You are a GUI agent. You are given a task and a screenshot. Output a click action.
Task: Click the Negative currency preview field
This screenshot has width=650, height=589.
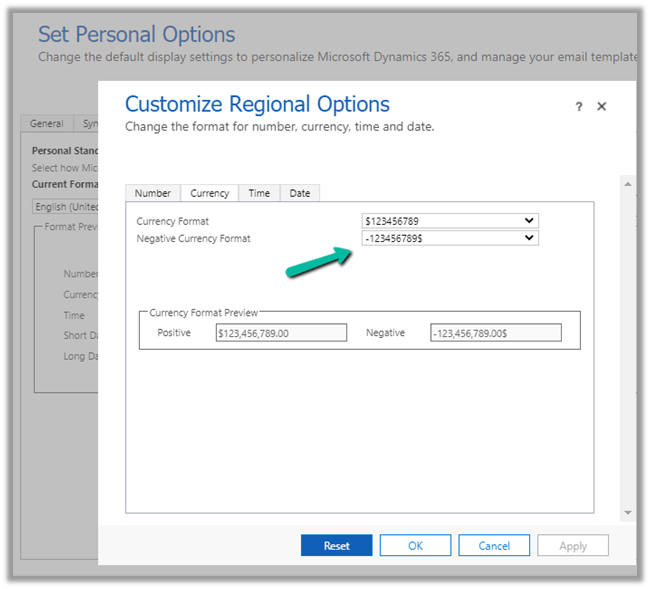click(x=495, y=333)
